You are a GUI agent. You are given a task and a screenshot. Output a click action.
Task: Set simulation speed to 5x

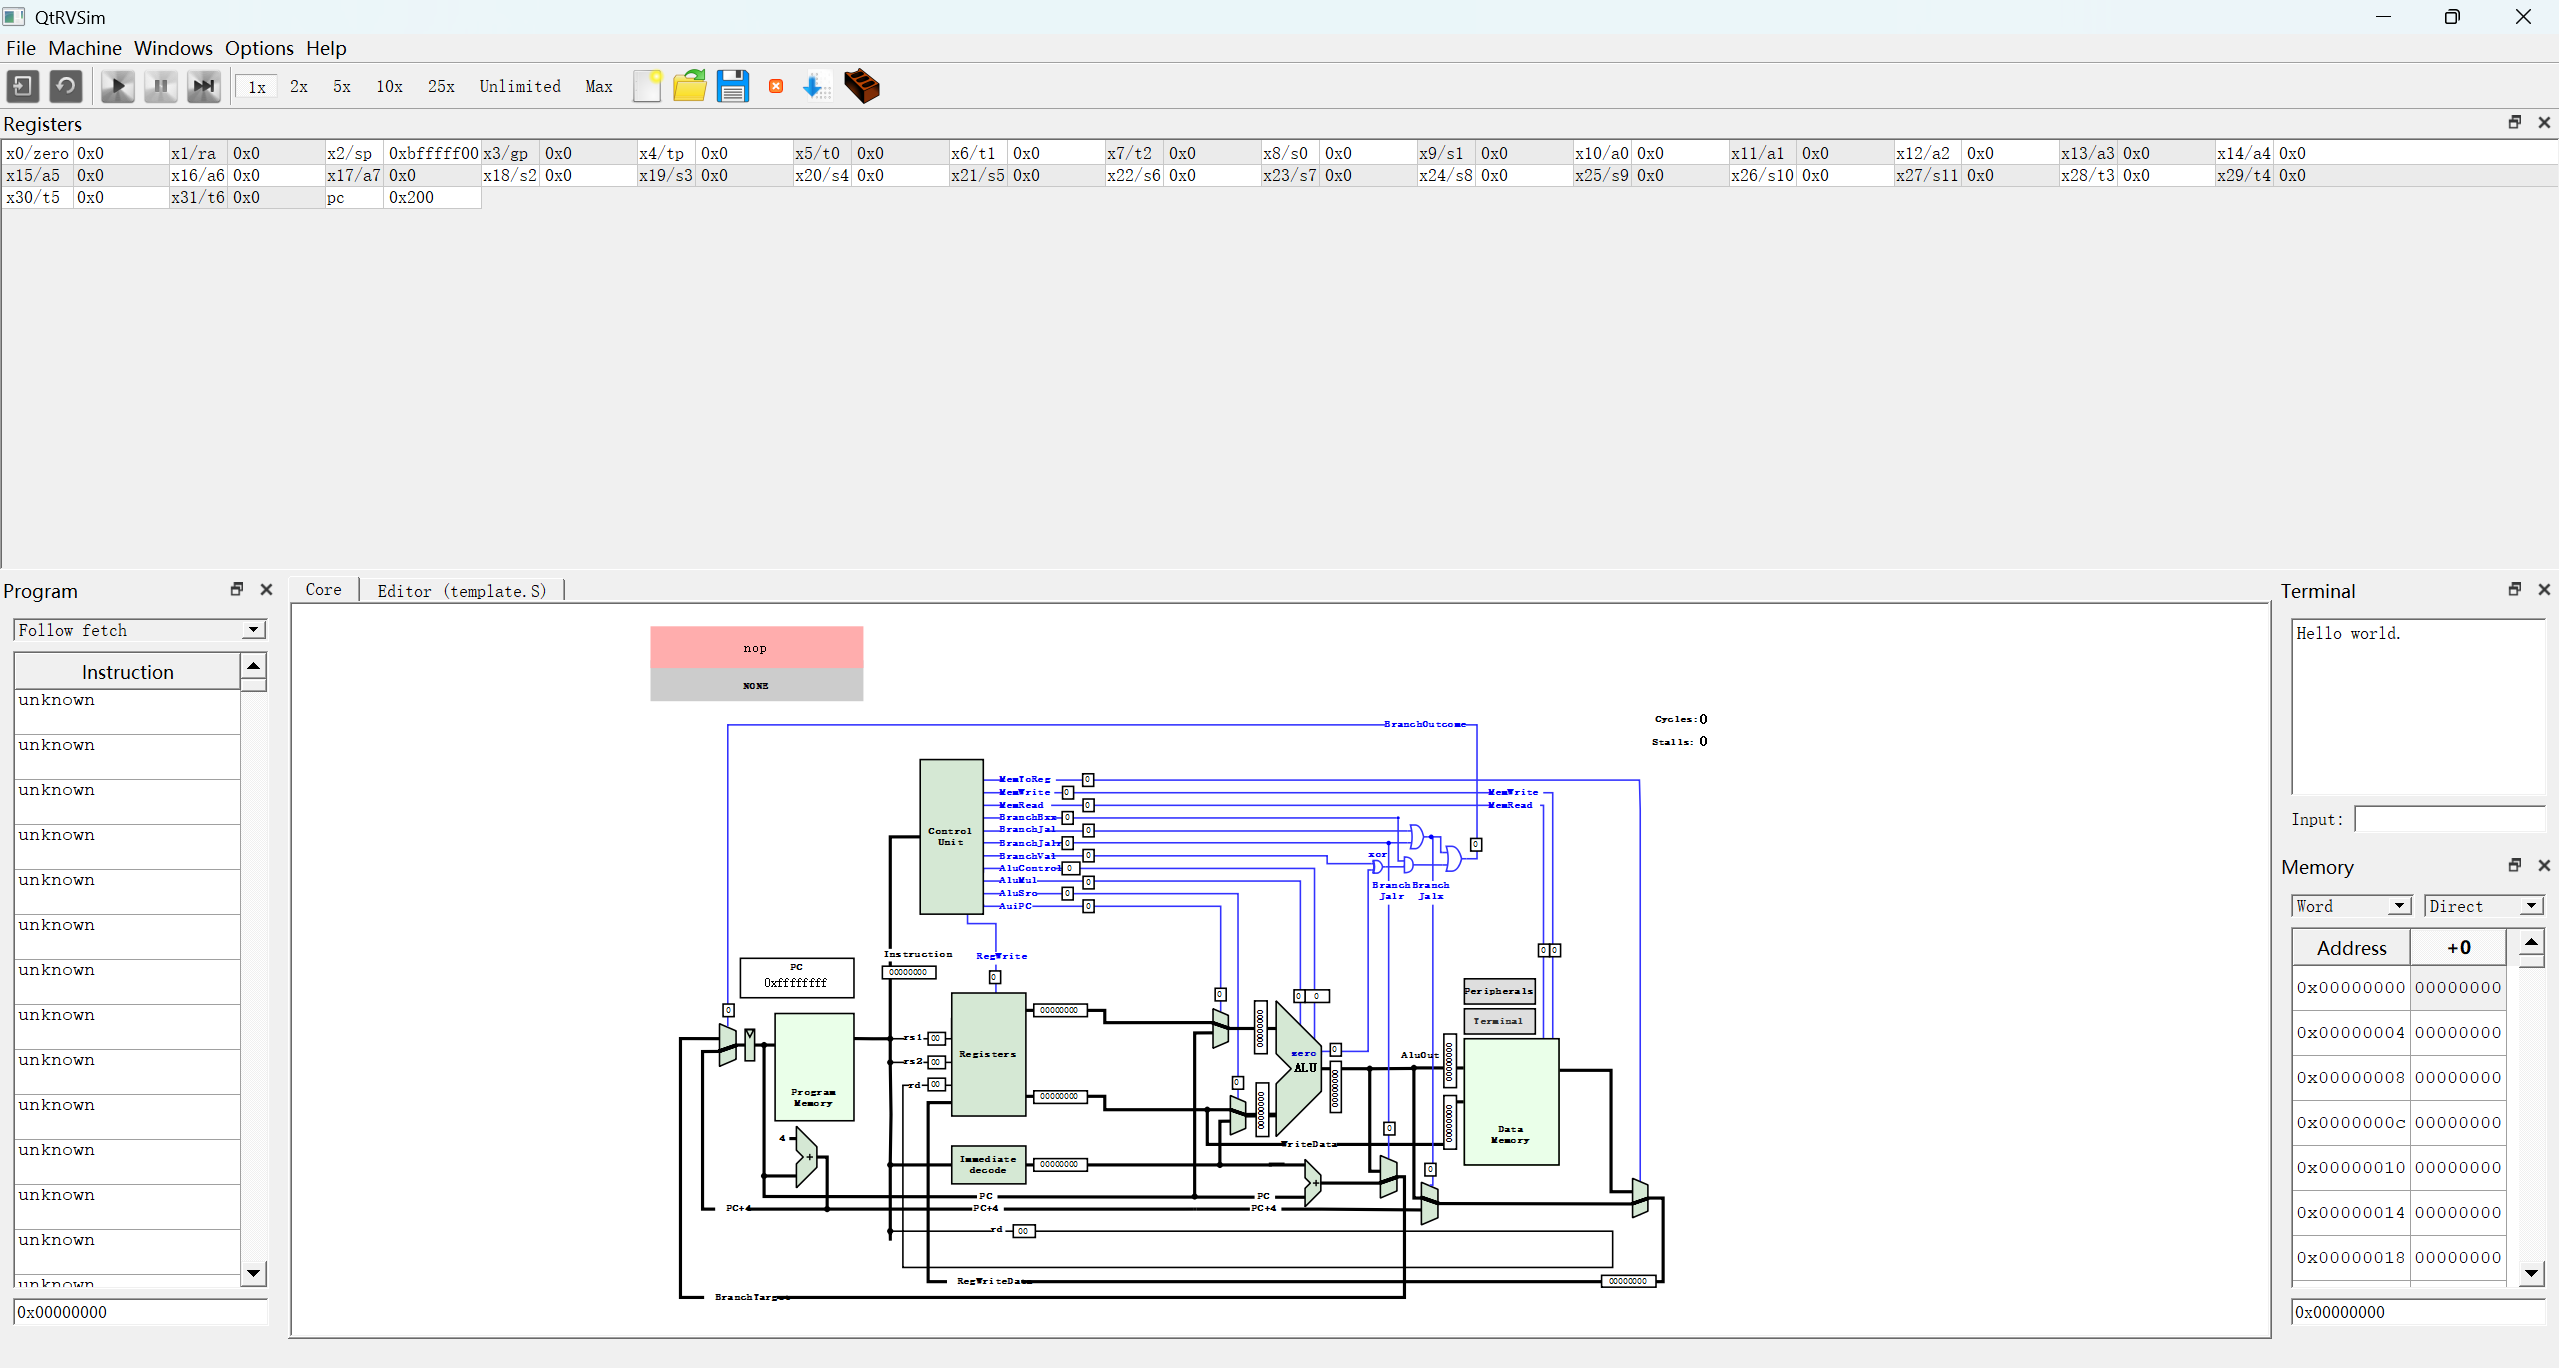(342, 87)
